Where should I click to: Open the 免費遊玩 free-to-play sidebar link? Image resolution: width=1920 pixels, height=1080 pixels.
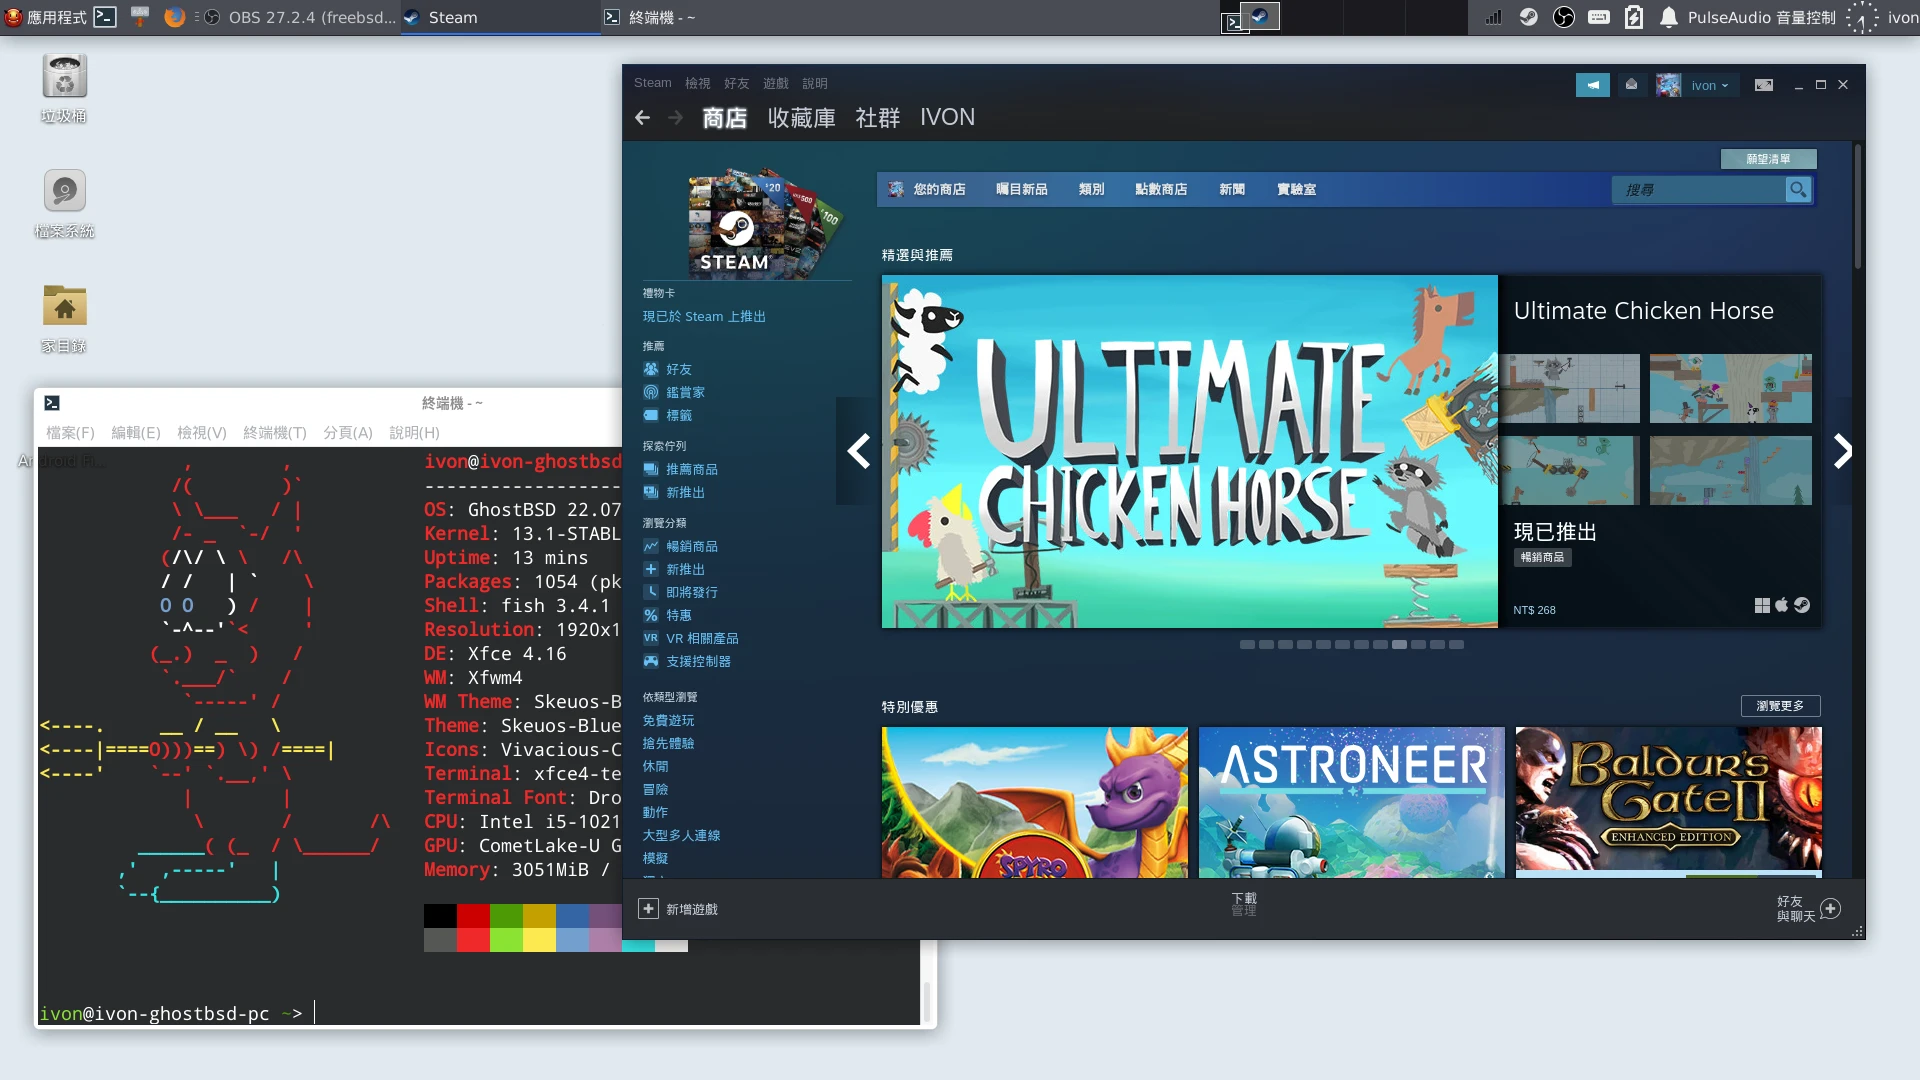pos(668,720)
